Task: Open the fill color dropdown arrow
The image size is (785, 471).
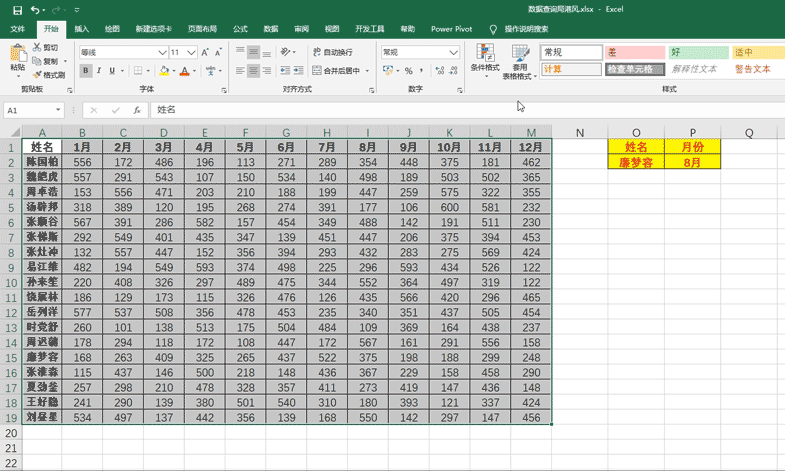Action: point(174,71)
